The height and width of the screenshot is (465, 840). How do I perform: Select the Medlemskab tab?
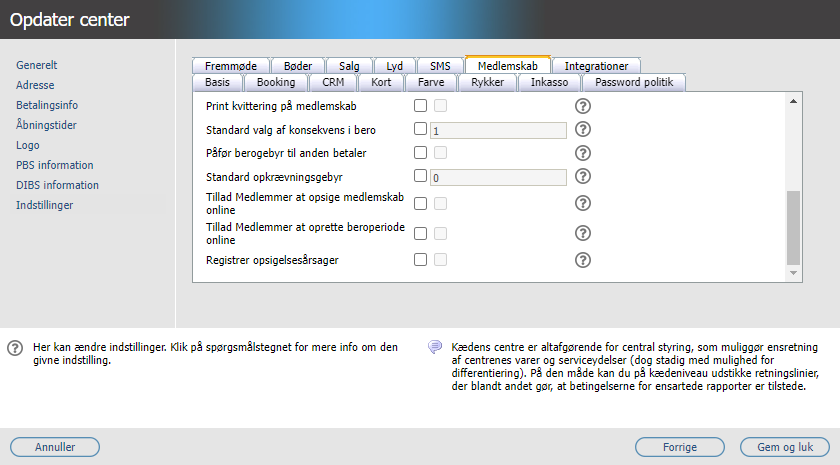pyautogui.click(x=508, y=65)
